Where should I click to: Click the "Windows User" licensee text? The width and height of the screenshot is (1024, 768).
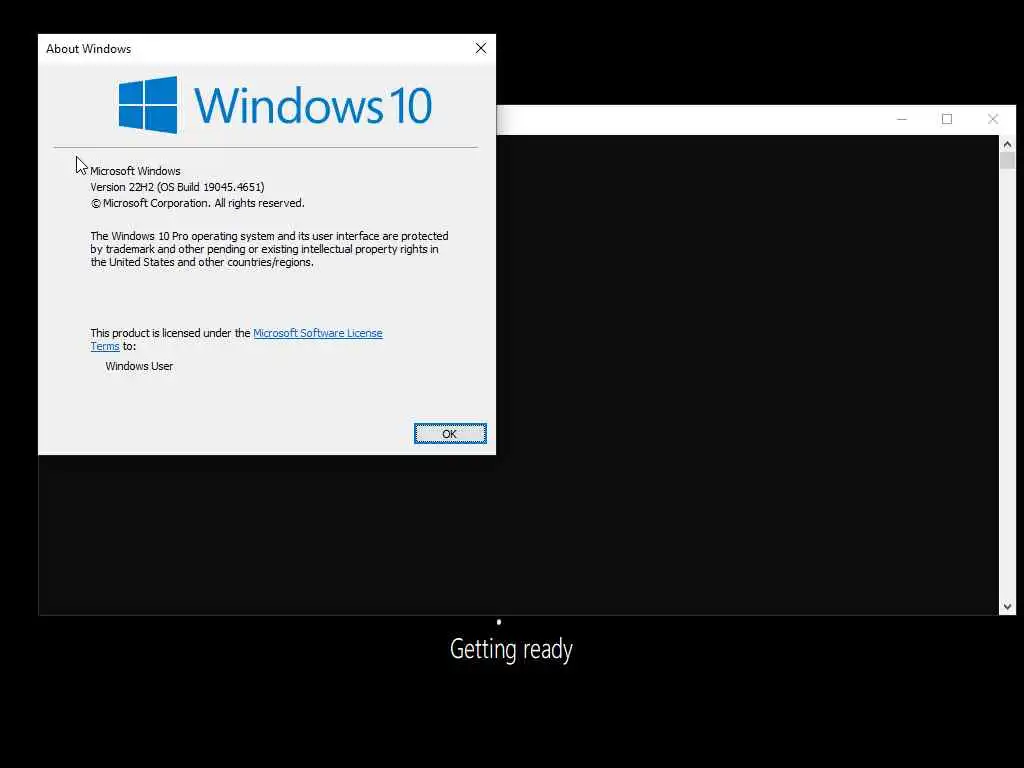click(139, 366)
